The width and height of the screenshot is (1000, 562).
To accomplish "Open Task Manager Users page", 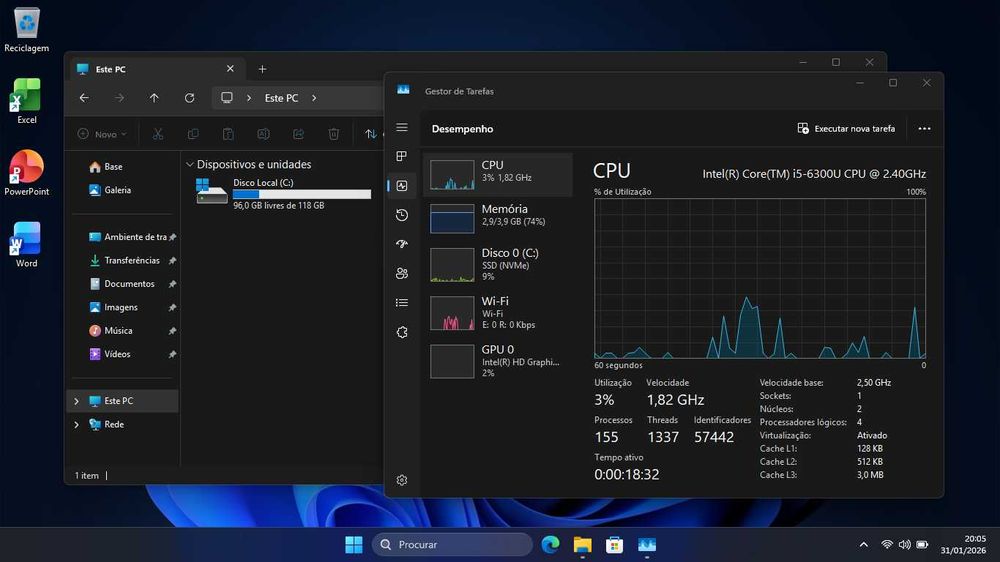I will pyautogui.click(x=402, y=274).
